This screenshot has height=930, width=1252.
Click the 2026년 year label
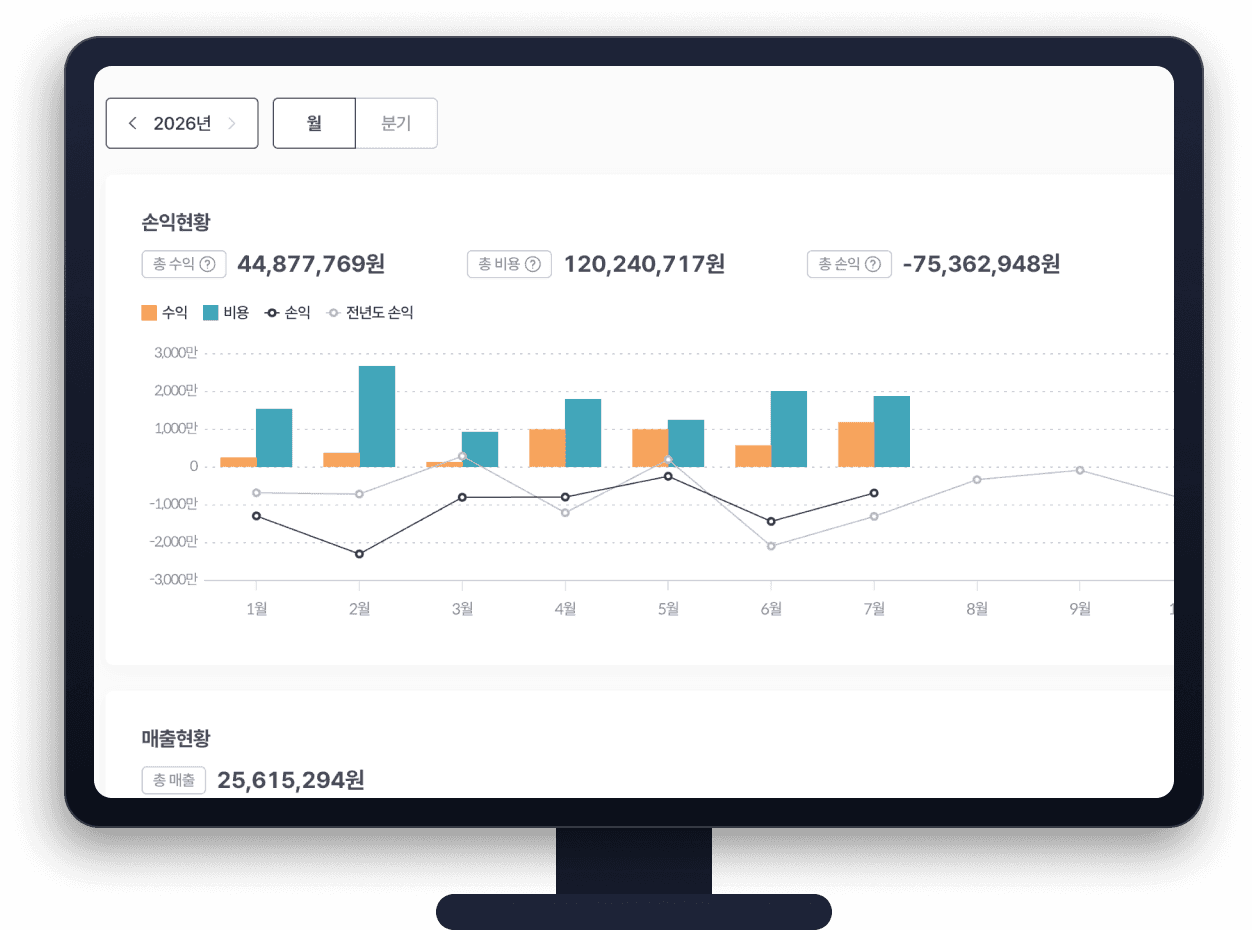pos(182,123)
